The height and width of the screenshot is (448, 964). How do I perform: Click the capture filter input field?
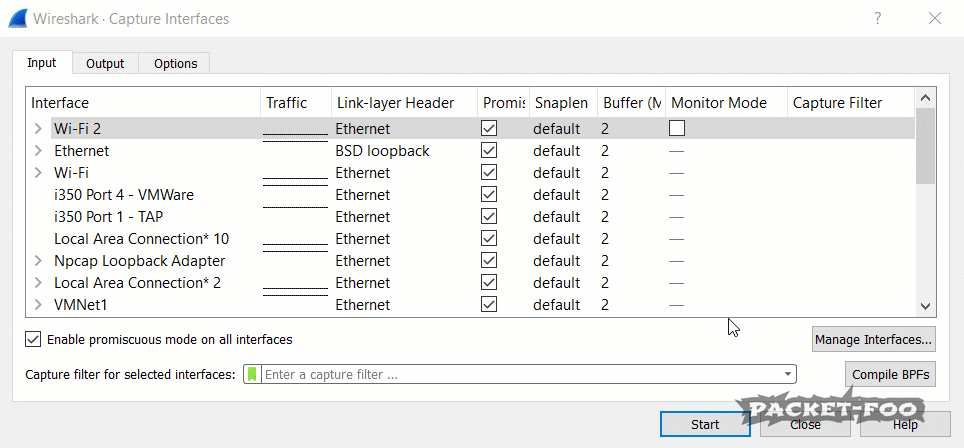[x=521, y=374]
